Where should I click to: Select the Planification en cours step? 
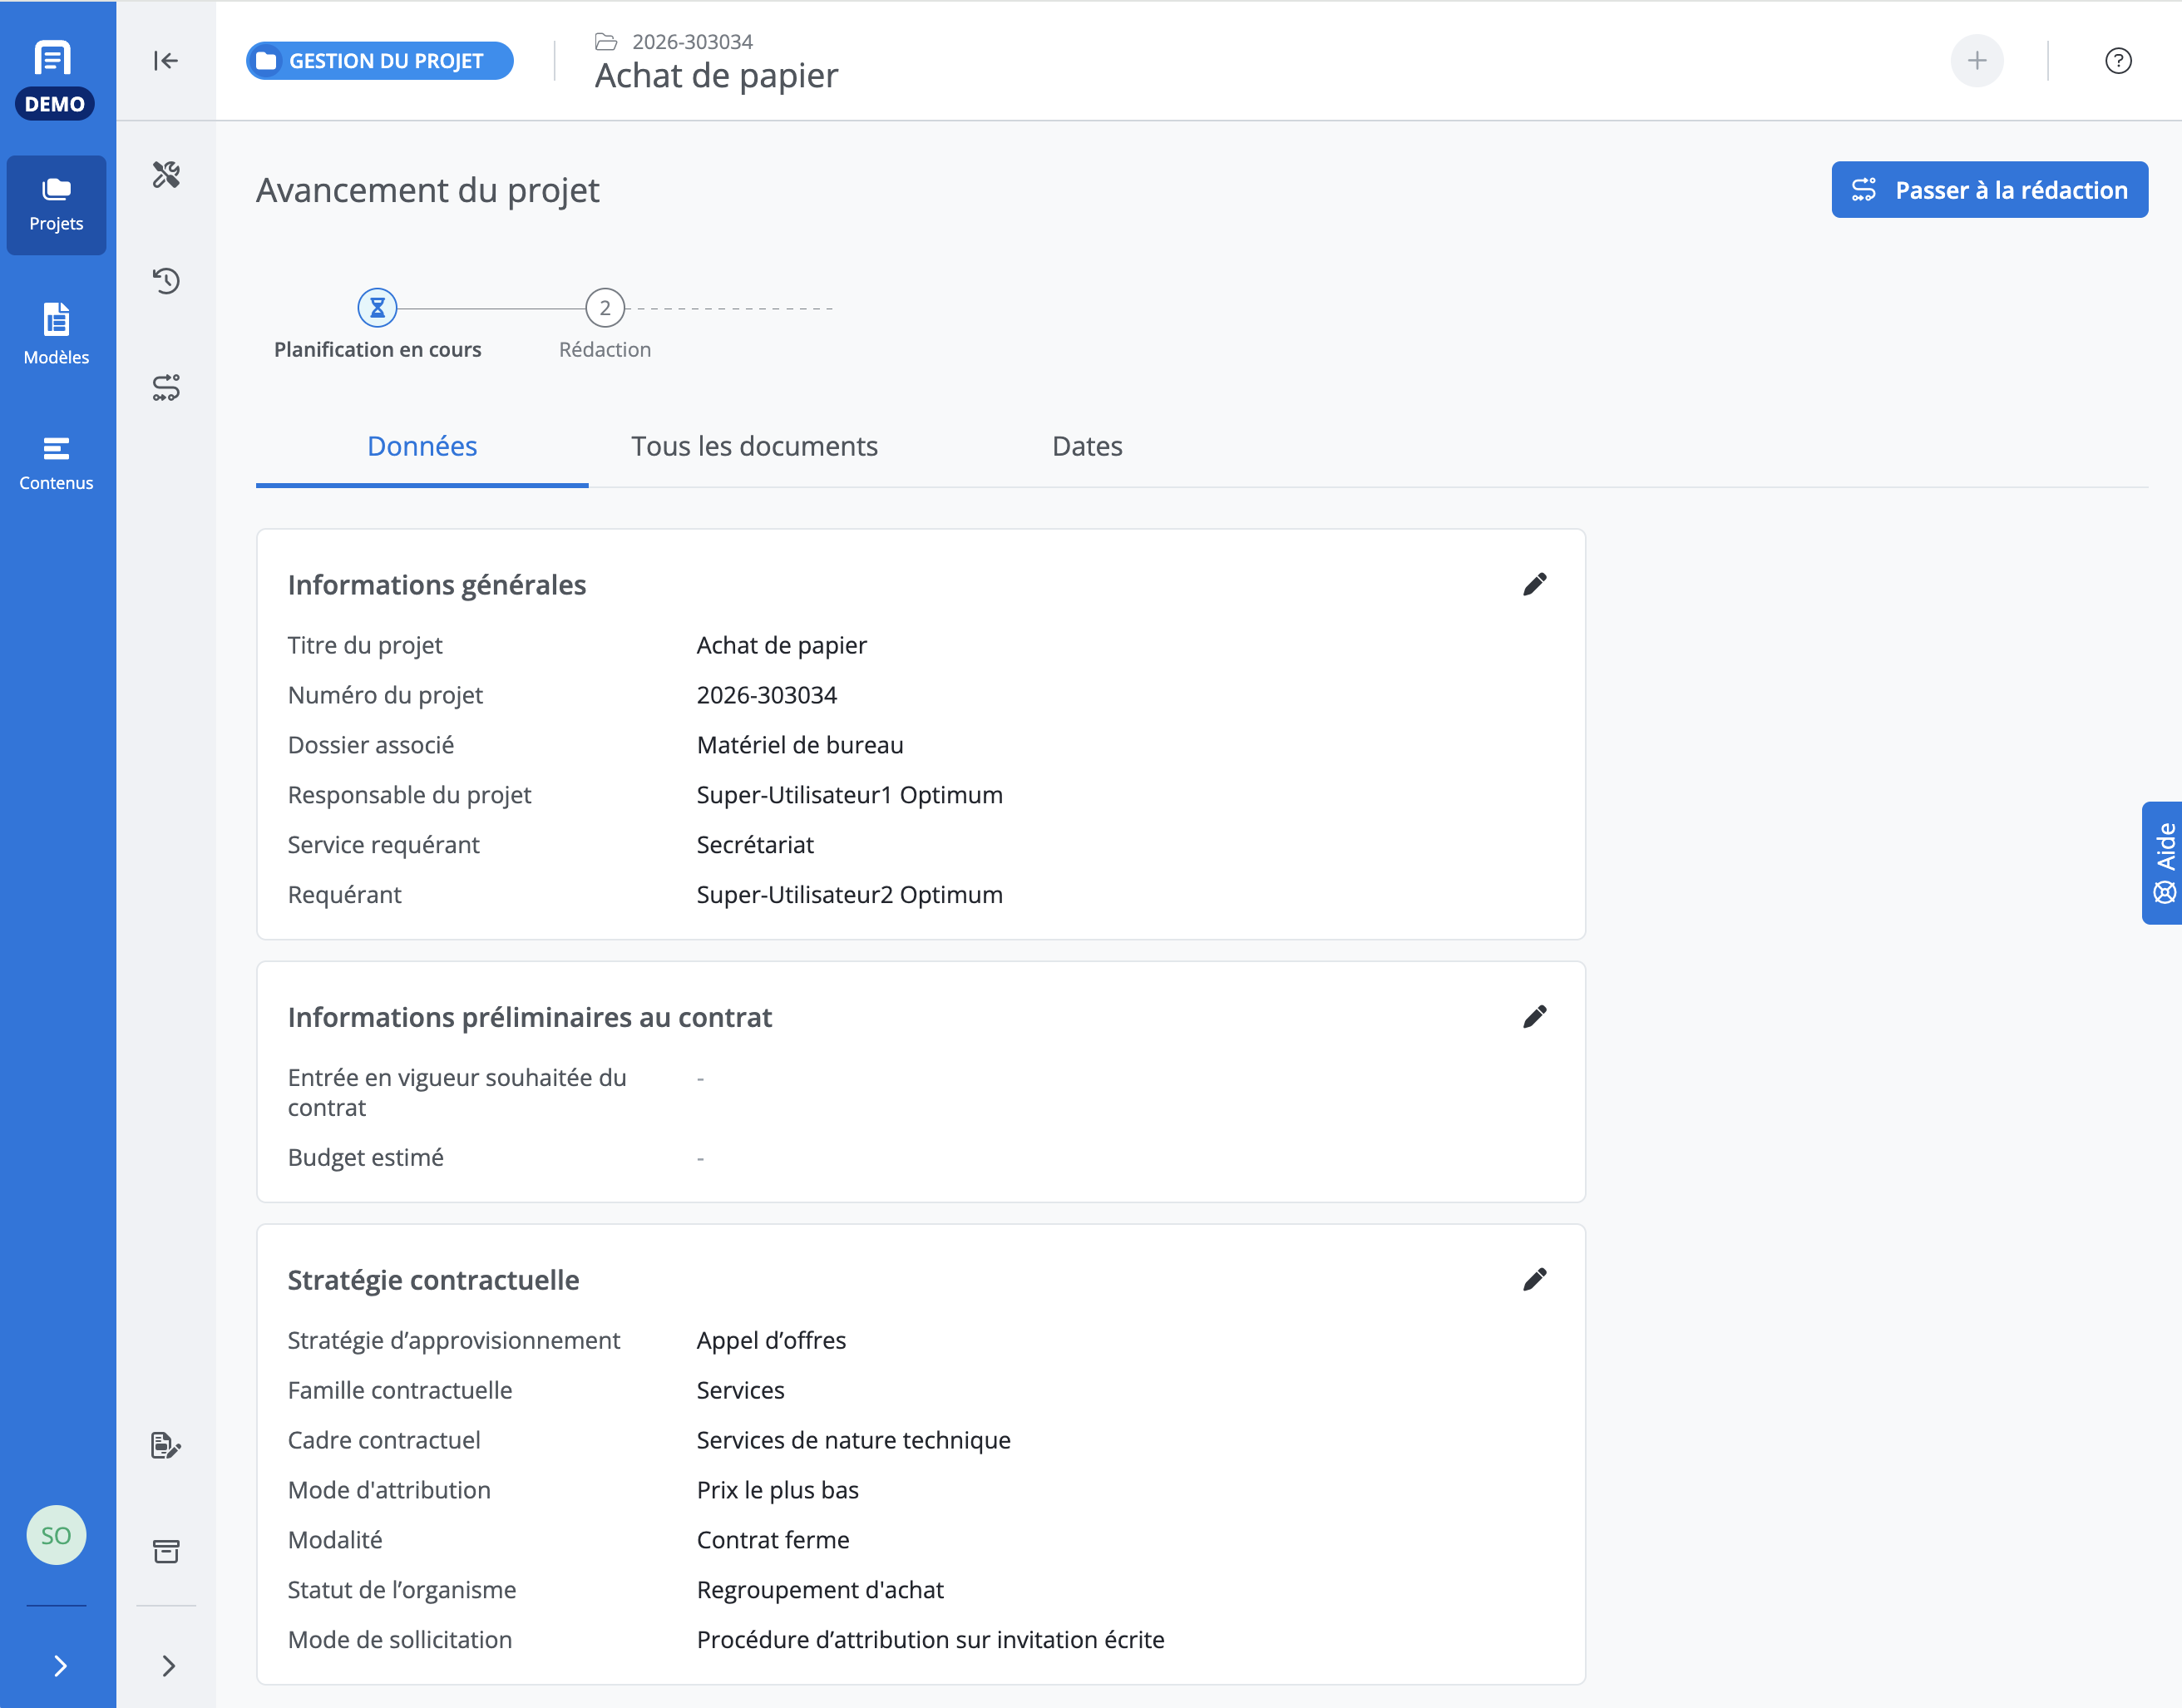tap(377, 324)
